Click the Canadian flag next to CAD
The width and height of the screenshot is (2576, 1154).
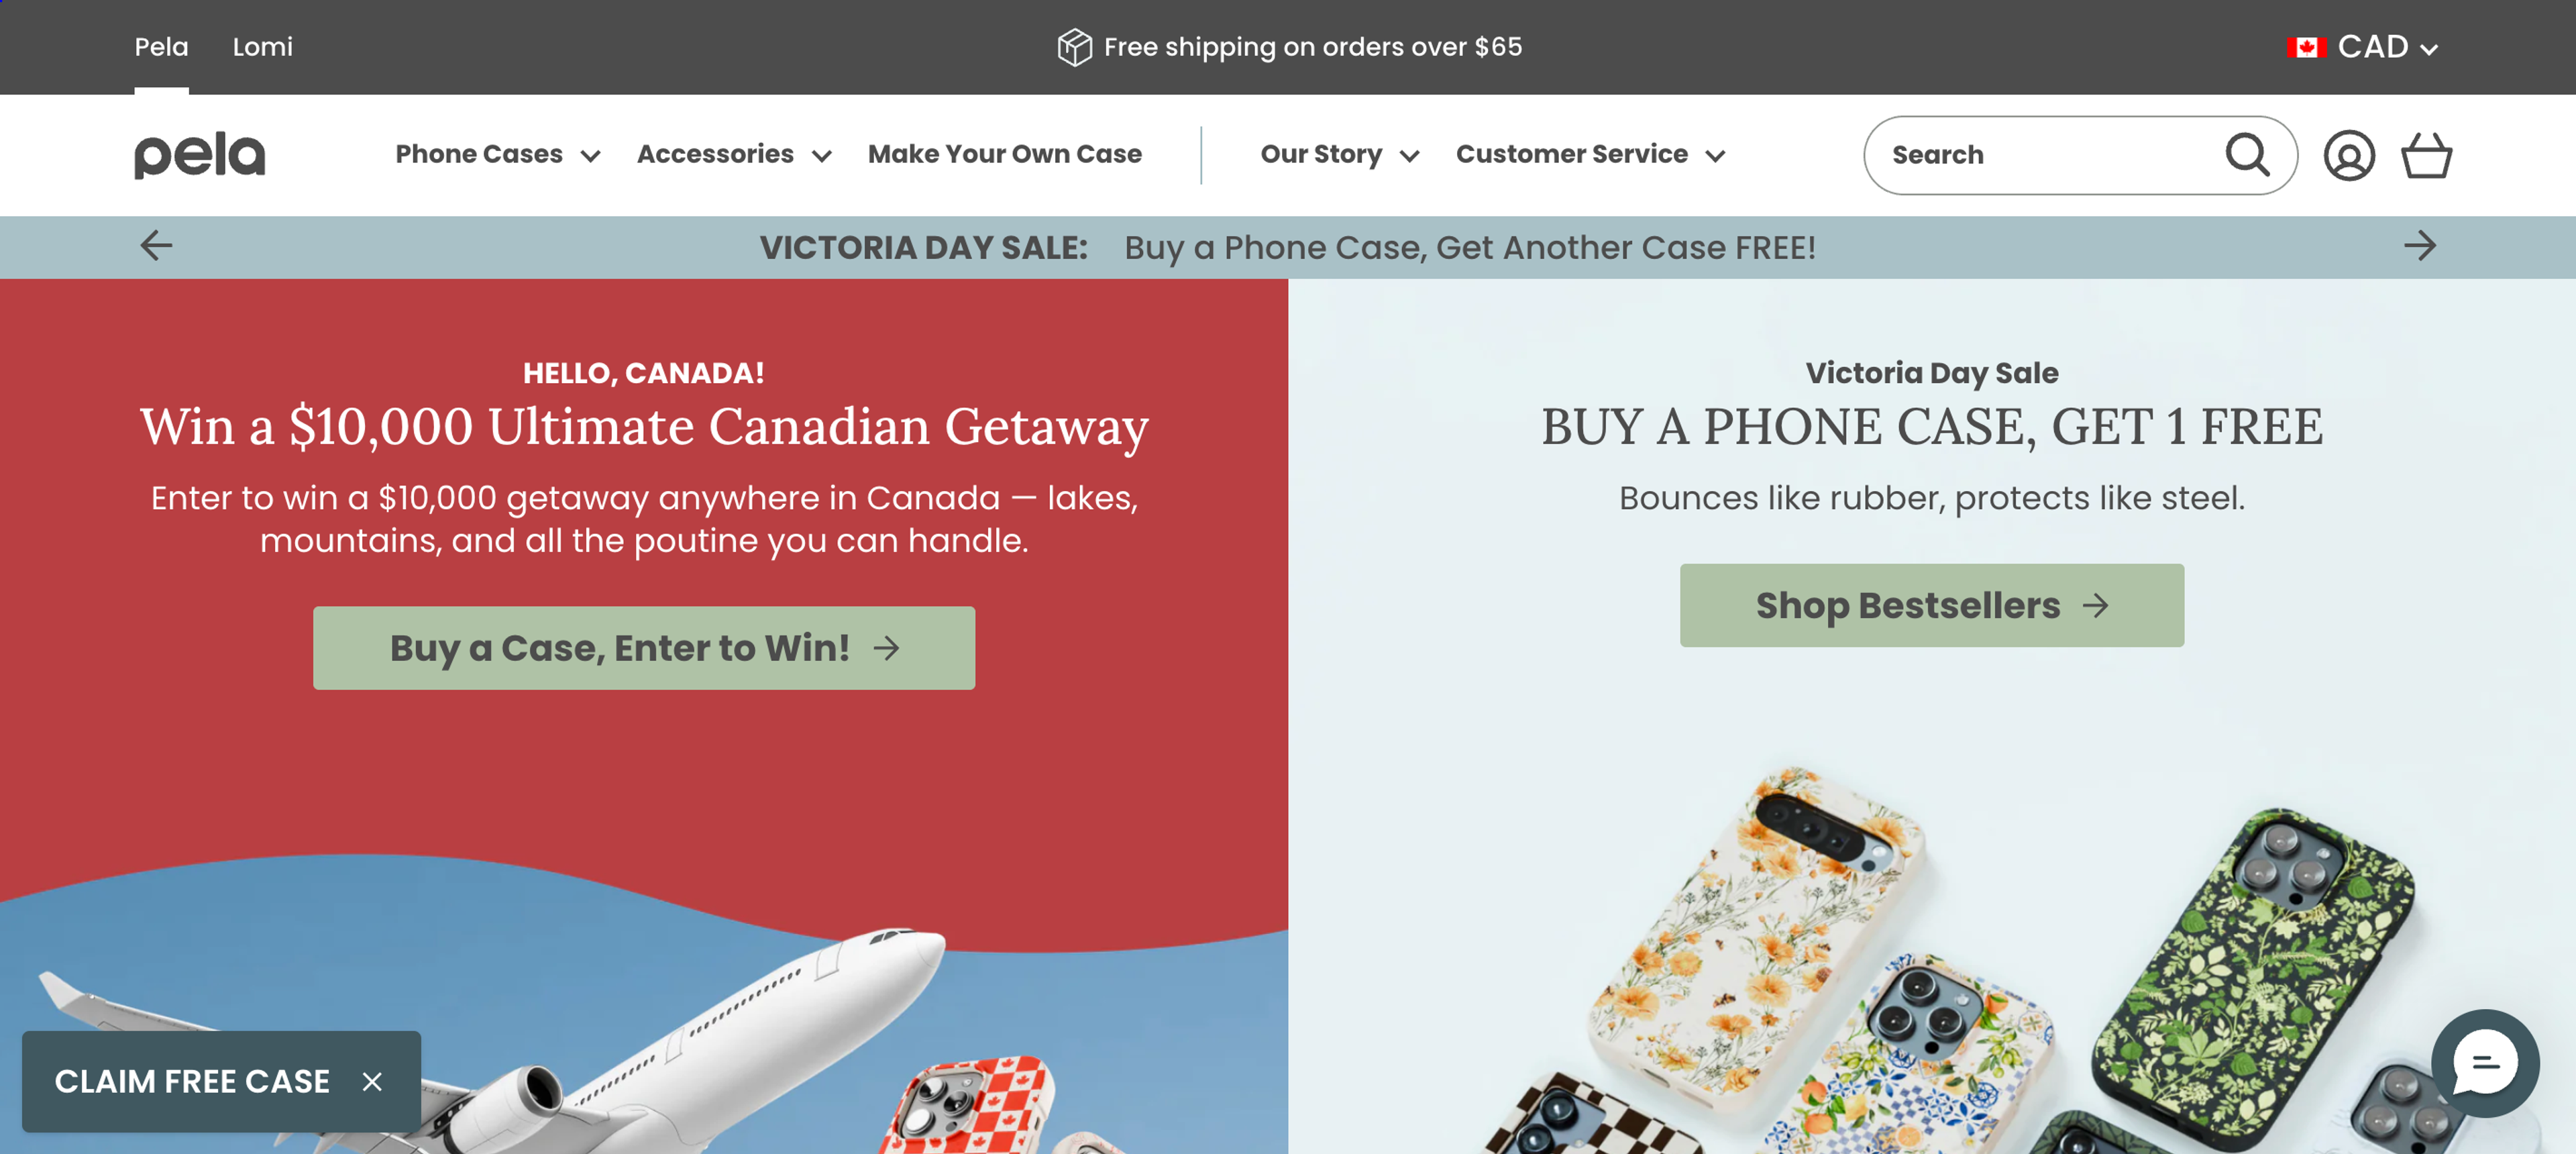(x=2308, y=46)
